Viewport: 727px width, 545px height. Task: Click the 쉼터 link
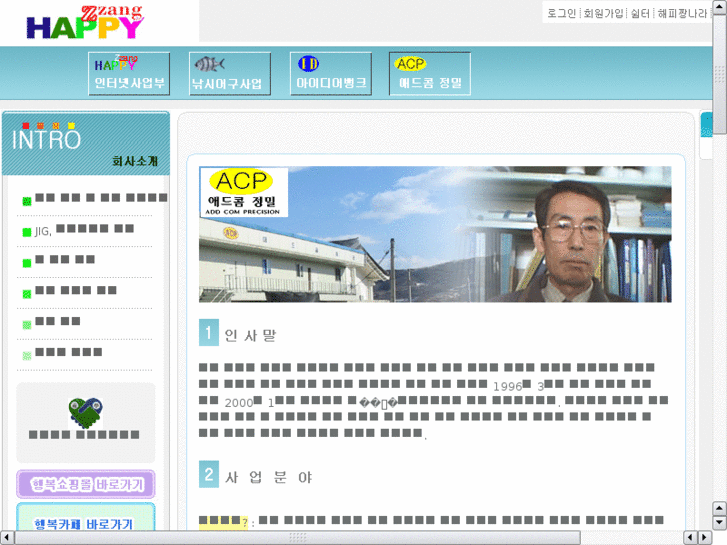point(640,13)
